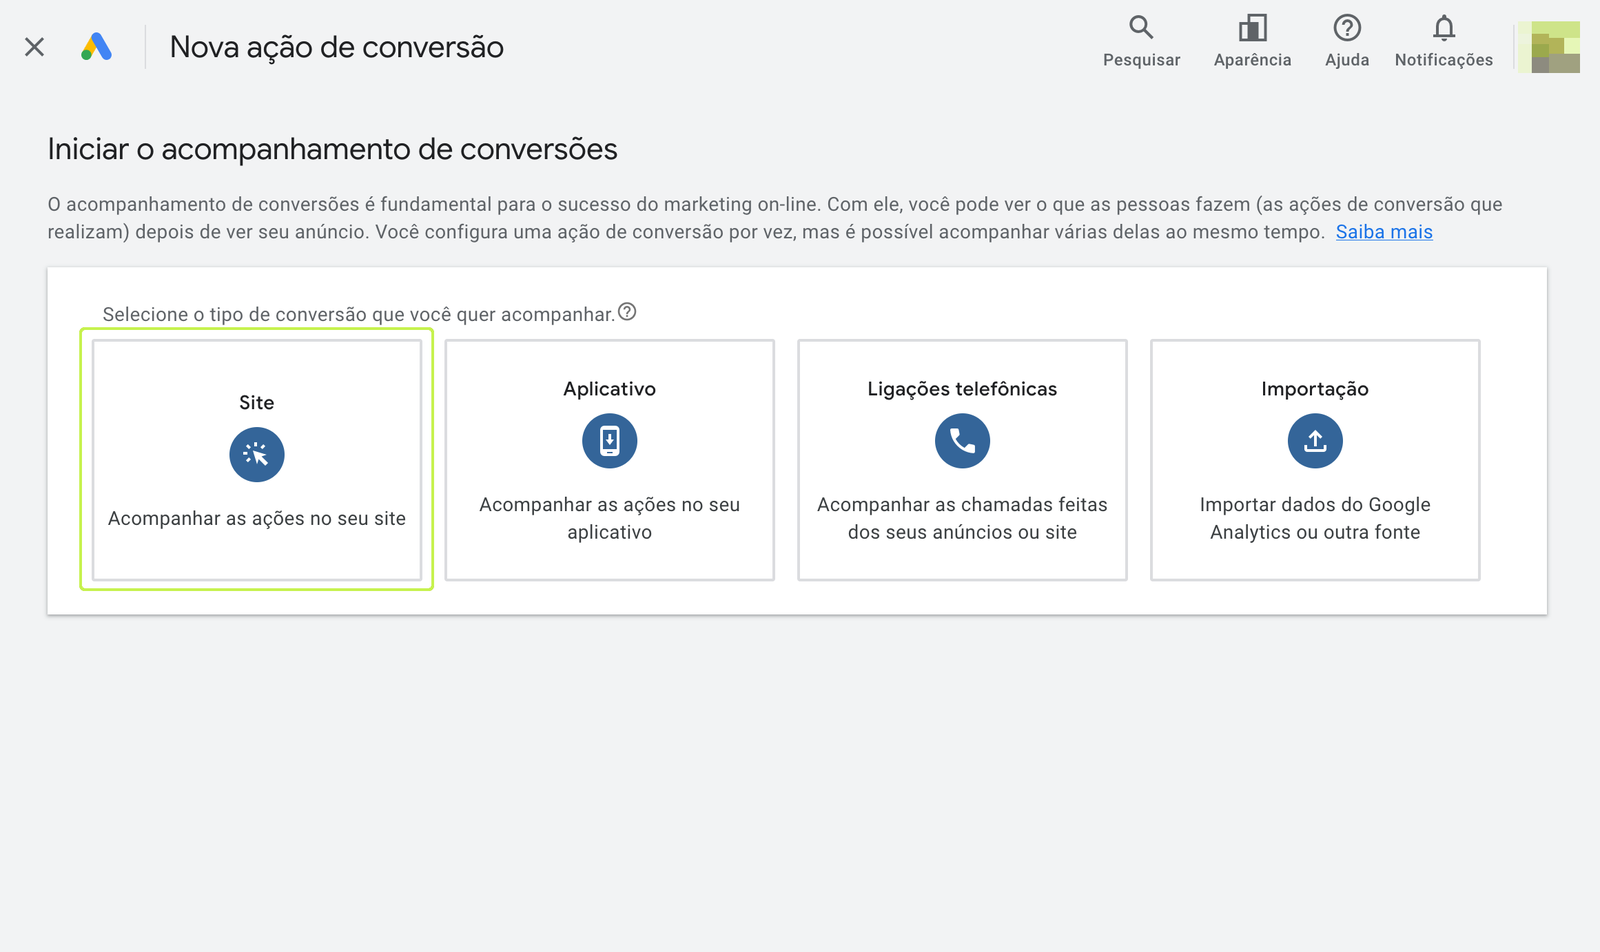Open the Pesquisar search tool
The image size is (1600, 952).
(x=1141, y=41)
